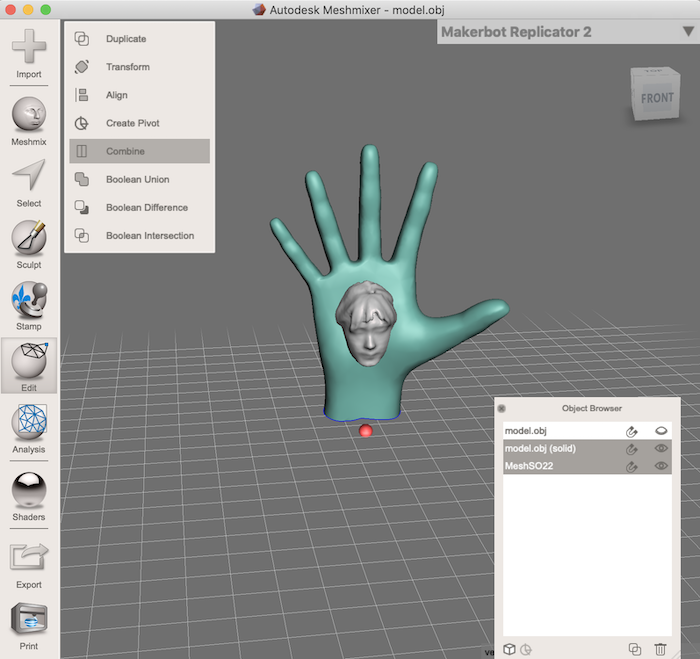Image resolution: width=700 pixels, height=659 pixels.
Task: Click duplicate icon in Object Browser footer
Action: 635,649
